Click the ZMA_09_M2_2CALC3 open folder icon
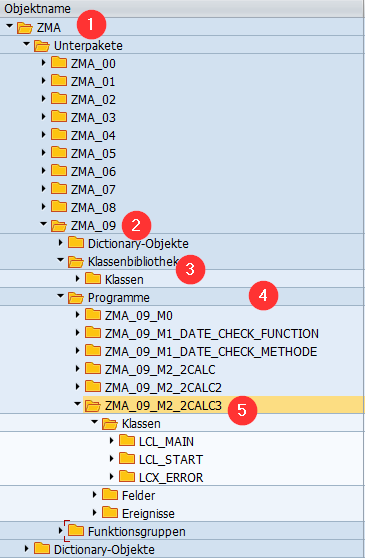The width and height of the screenshot is (365, 558). (93, 405)
